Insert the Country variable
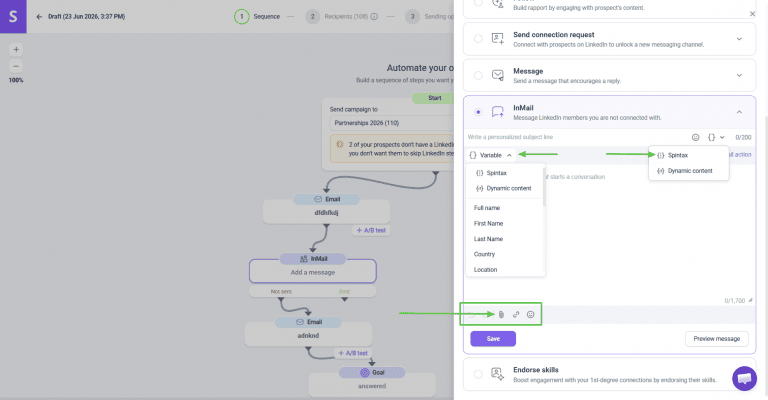 pyautogui.click(x=484, y=255)
